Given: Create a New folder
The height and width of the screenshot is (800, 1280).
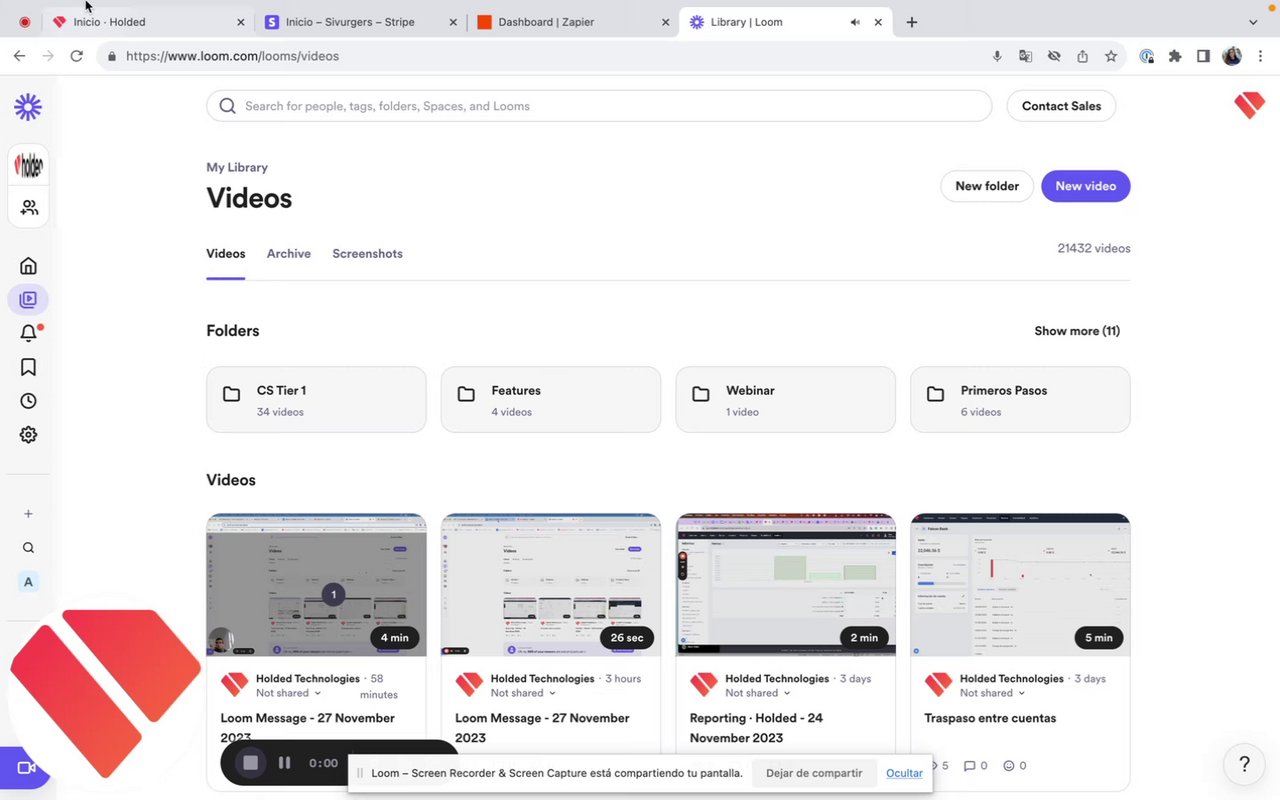Looking at the screenshot, I should [987, 186].
